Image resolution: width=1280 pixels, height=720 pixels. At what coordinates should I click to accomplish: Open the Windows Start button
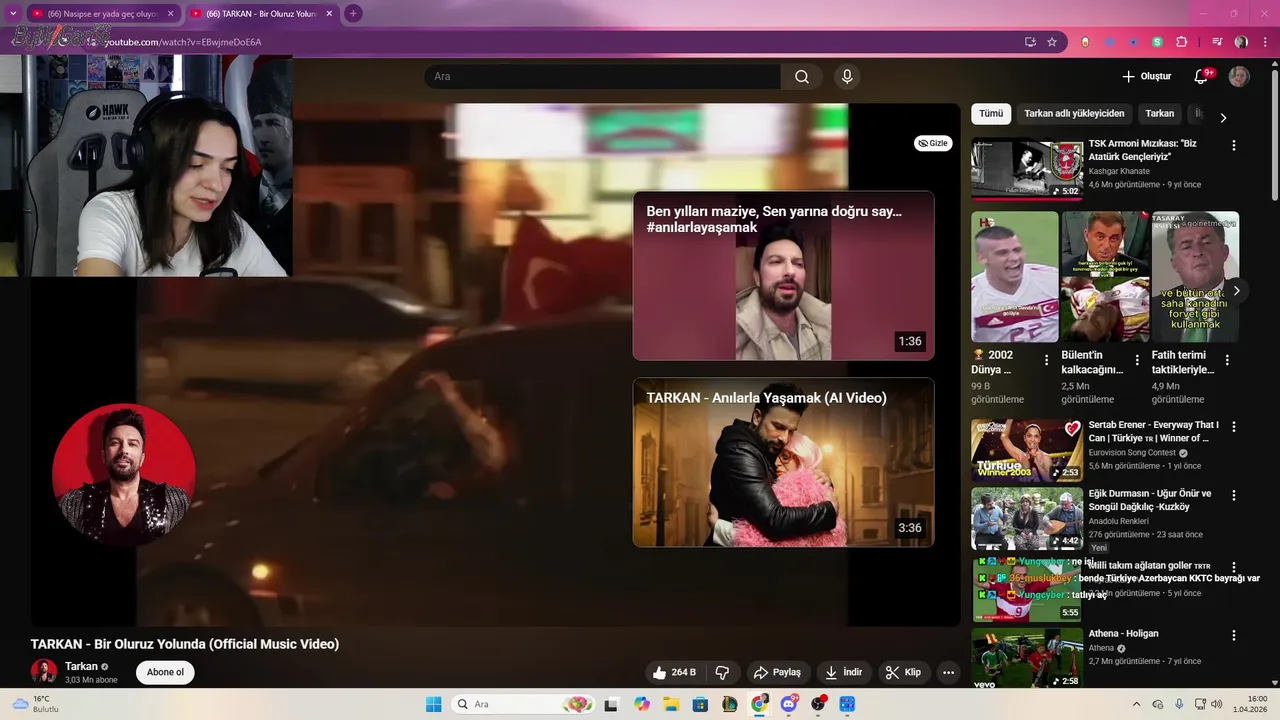(433, 704)
